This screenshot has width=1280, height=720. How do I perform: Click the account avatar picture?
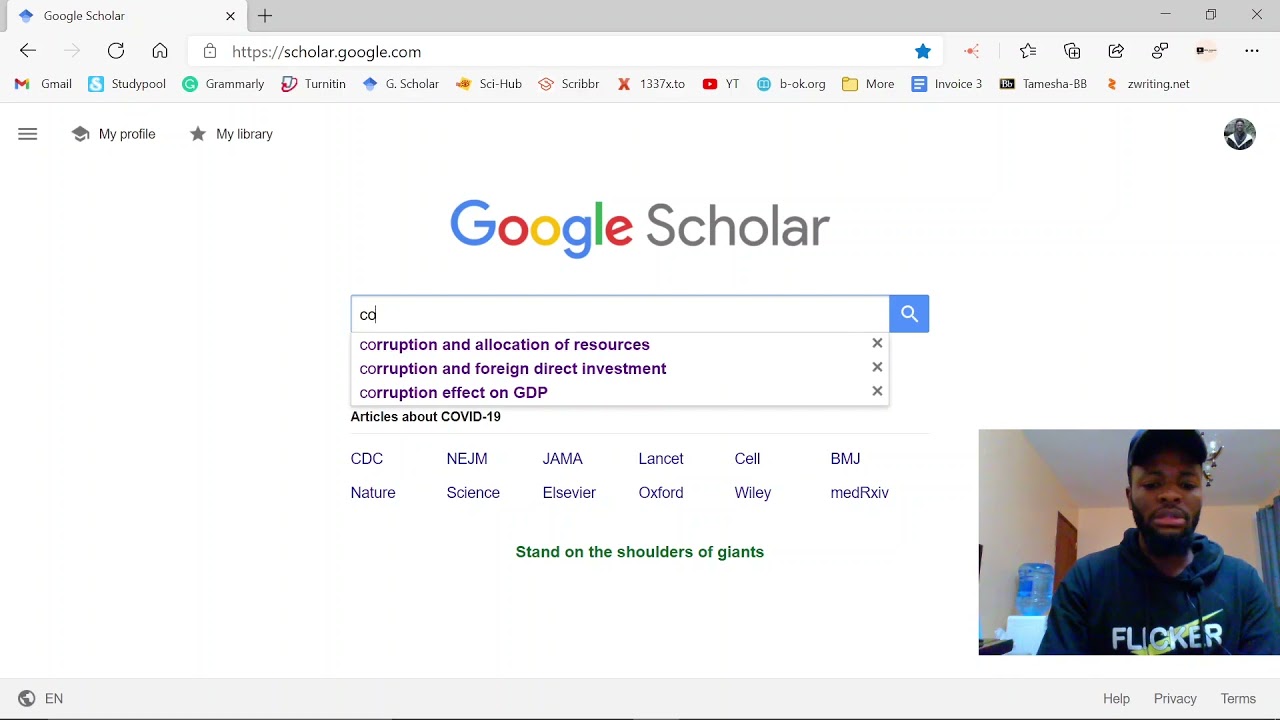coord(1240,134)
